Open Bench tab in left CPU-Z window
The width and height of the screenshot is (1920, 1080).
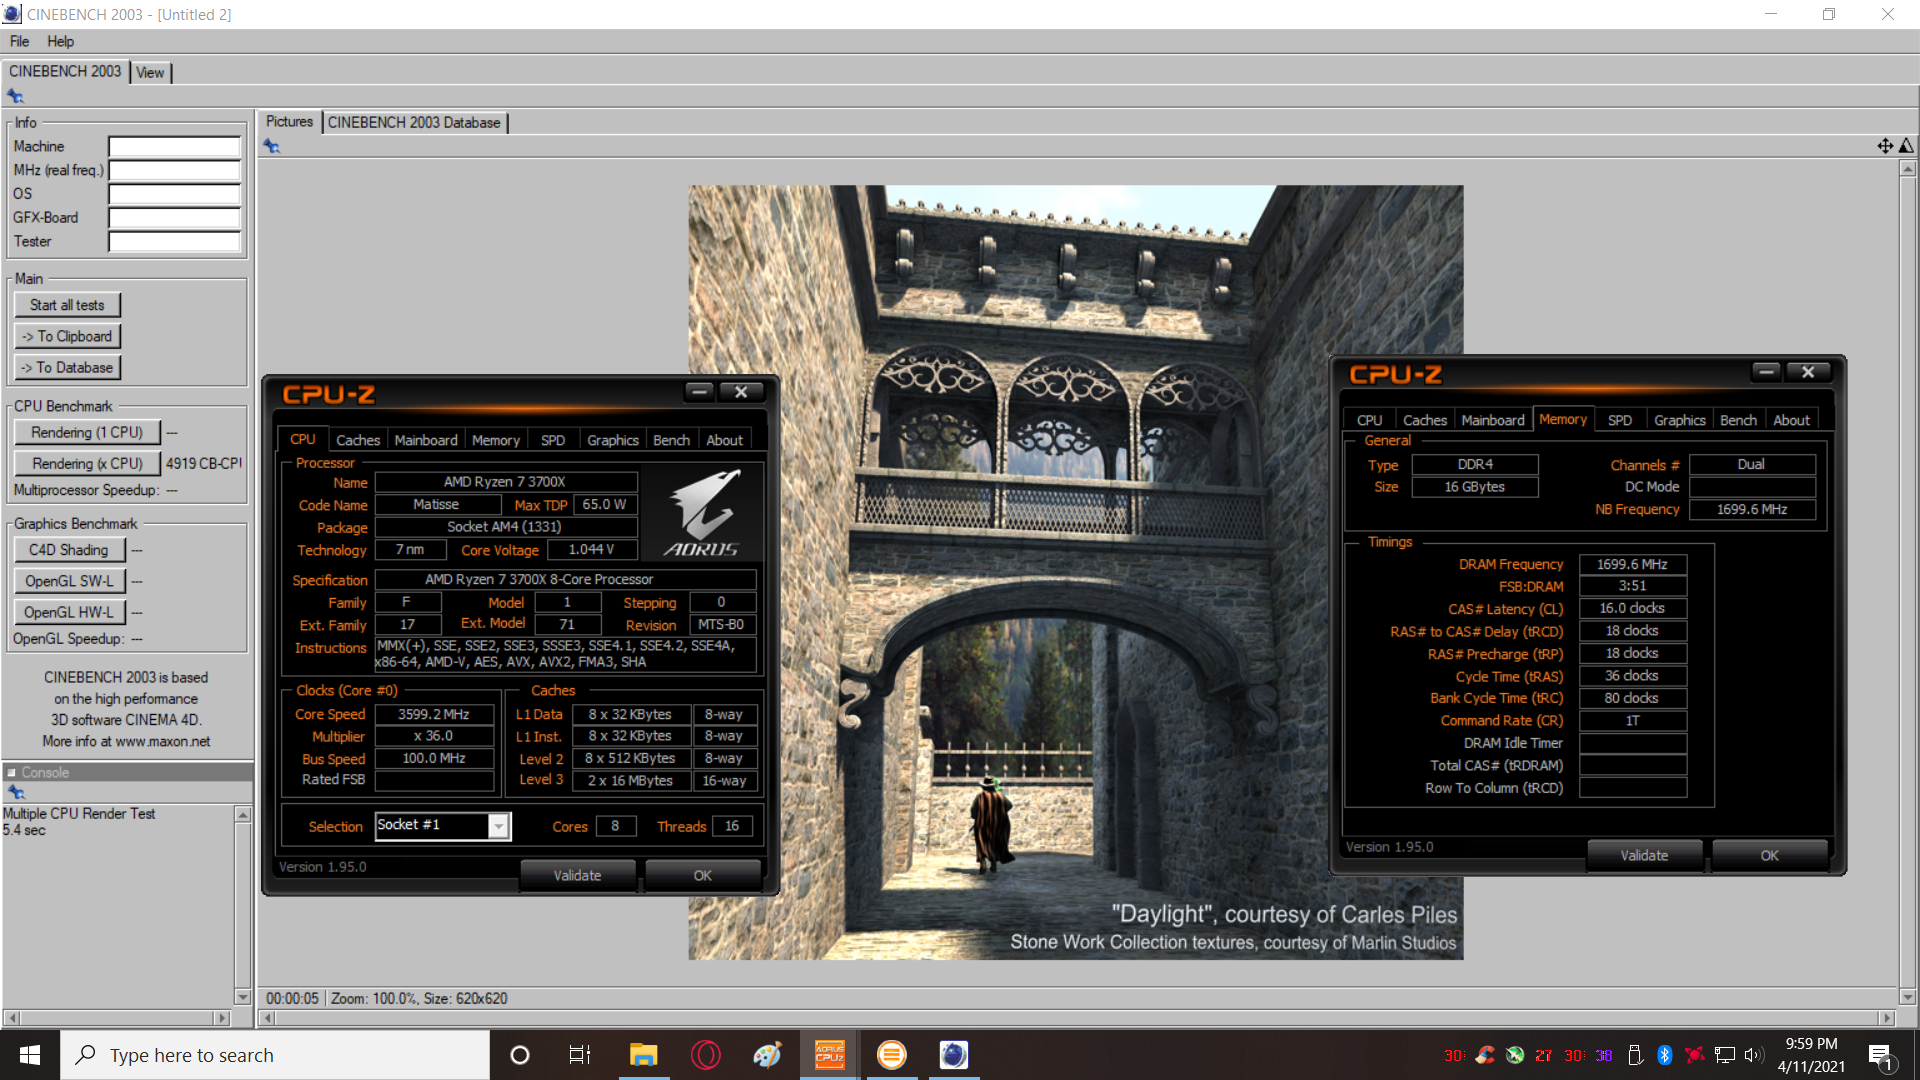pos(671,440)
